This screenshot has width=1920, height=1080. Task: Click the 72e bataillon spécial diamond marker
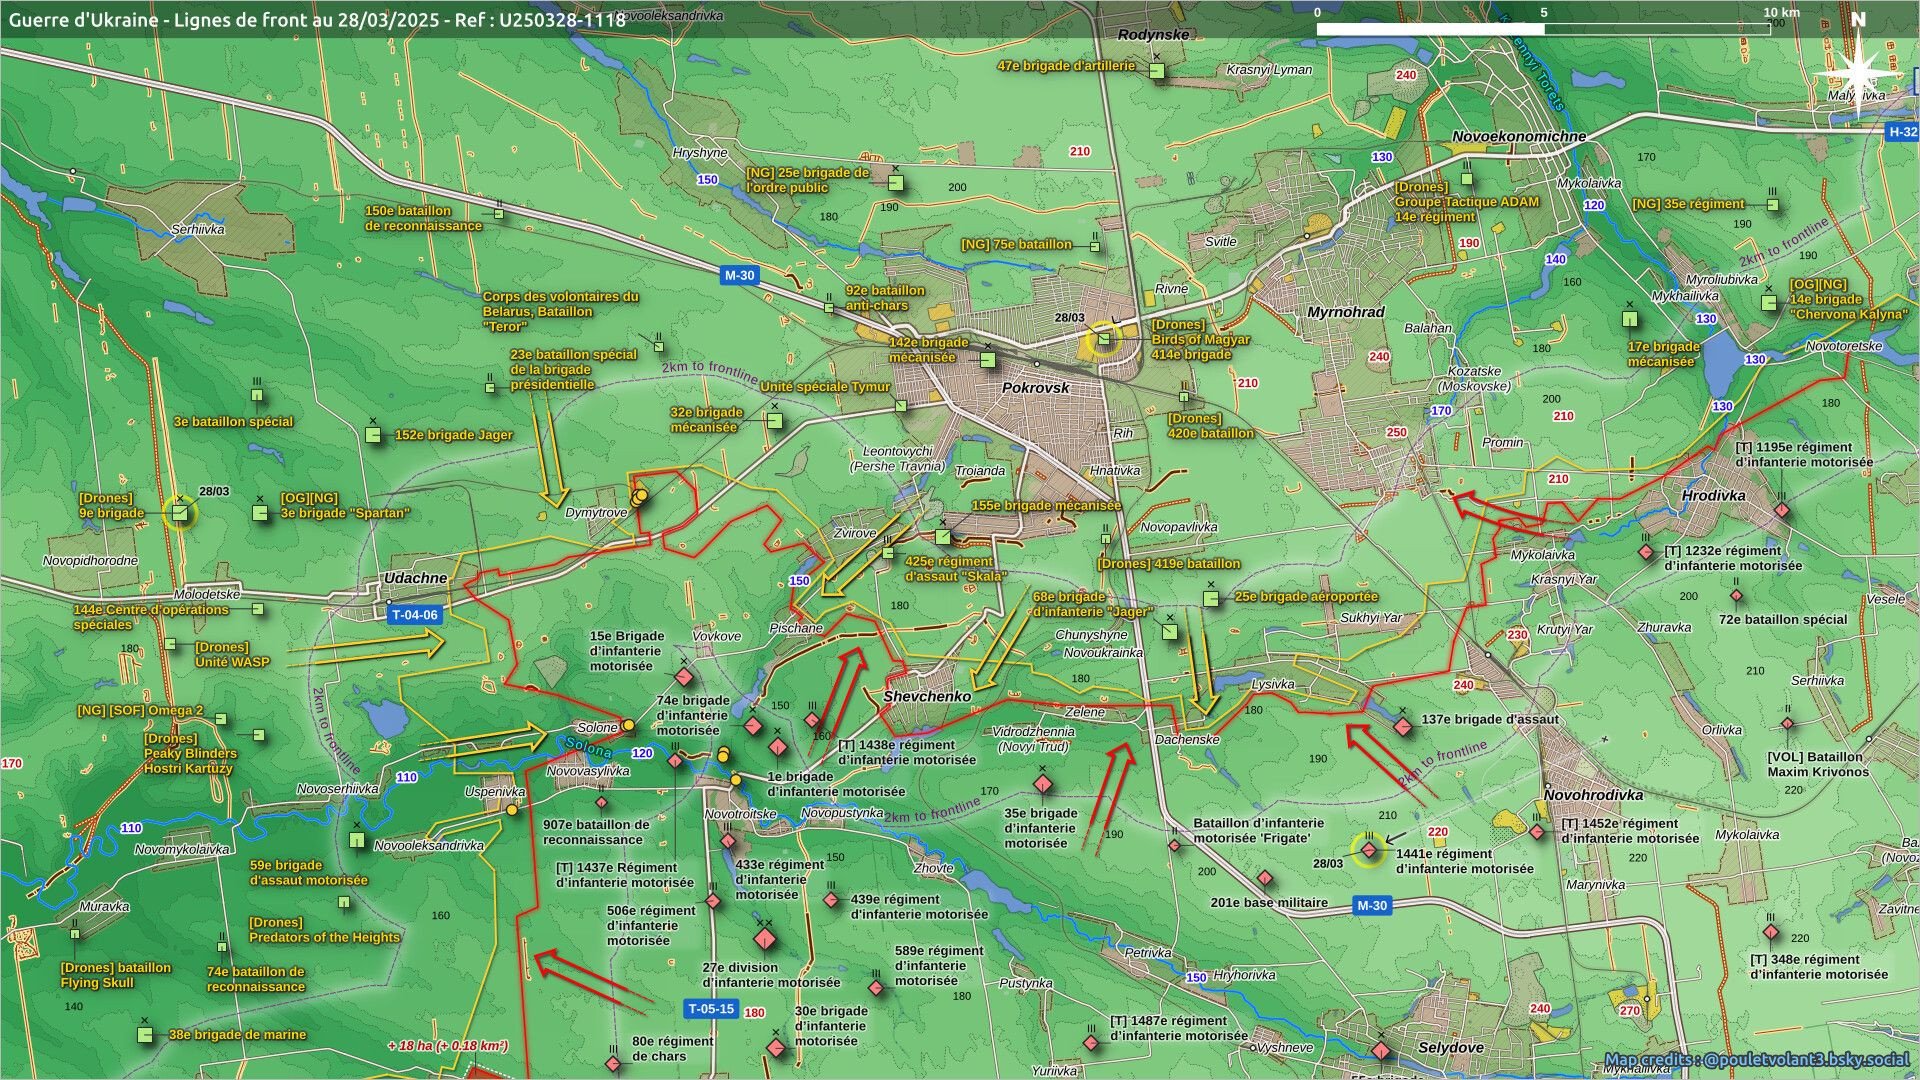pyautogui.click(x=1736, y=596)
